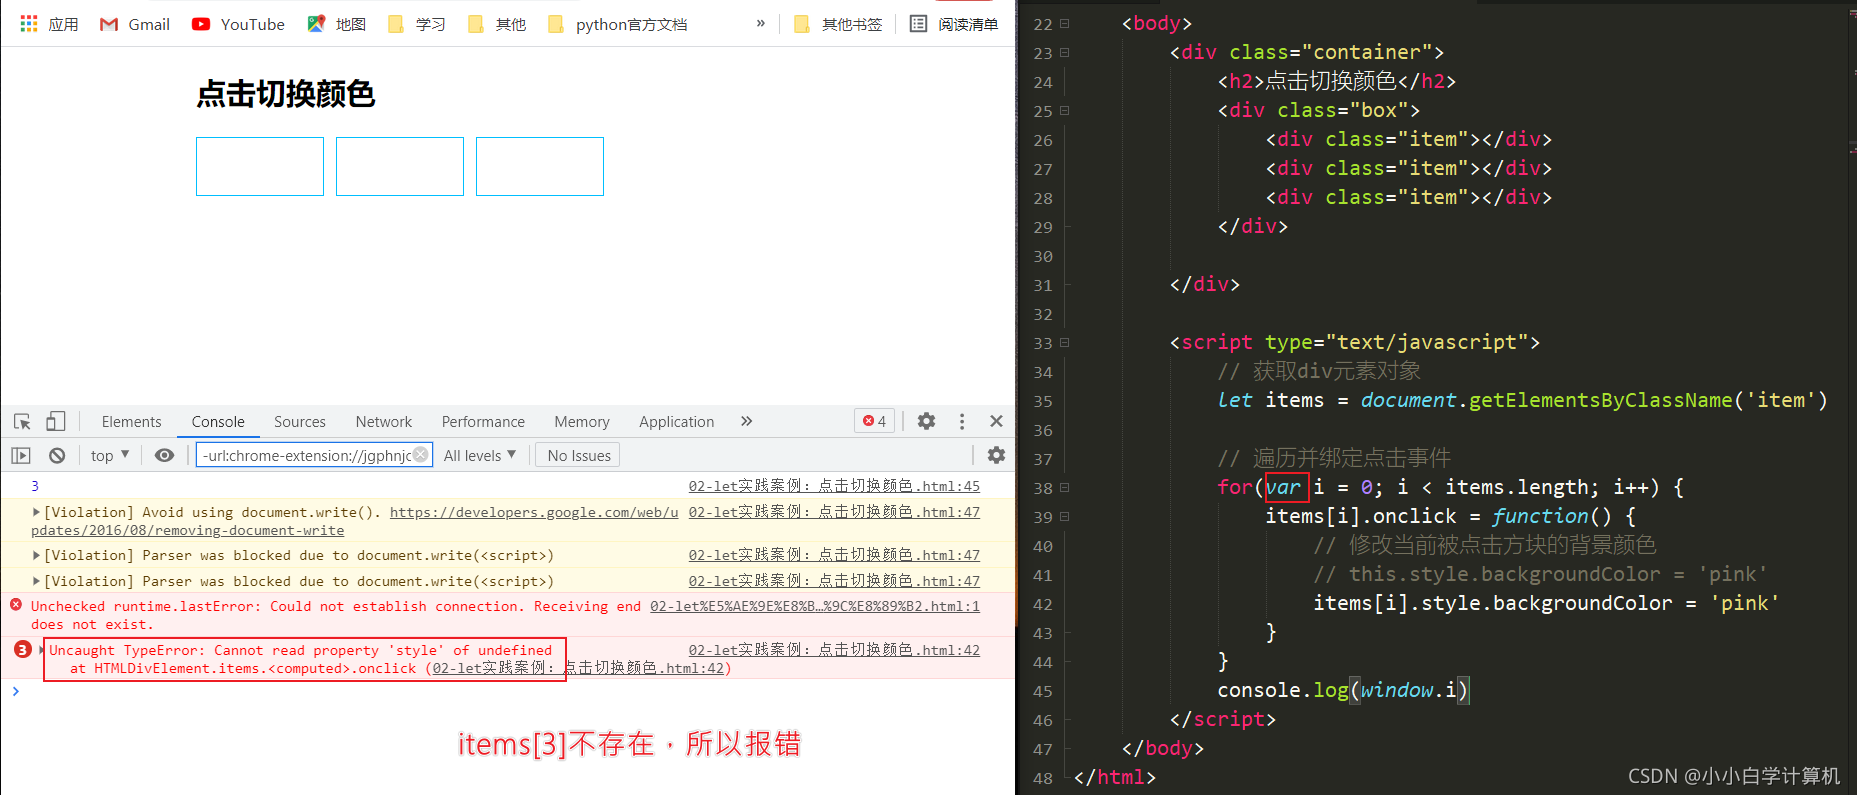
Task: Open the YouTube bookmark
Action: (x=238, y=24)
